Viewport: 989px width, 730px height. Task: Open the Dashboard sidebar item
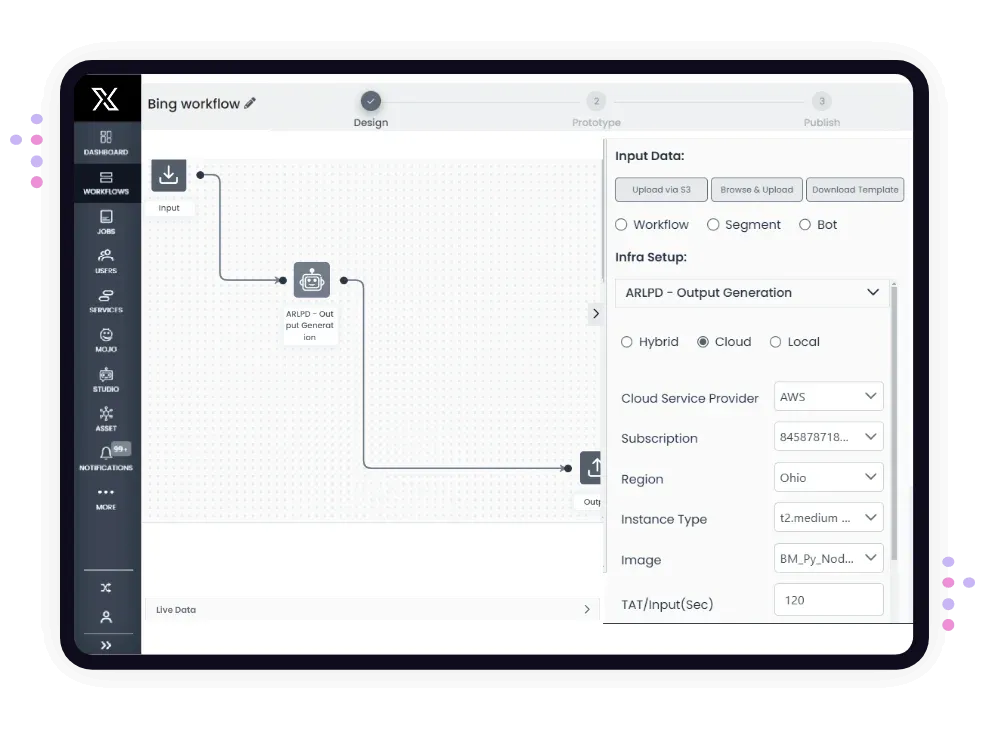(106, 143)
